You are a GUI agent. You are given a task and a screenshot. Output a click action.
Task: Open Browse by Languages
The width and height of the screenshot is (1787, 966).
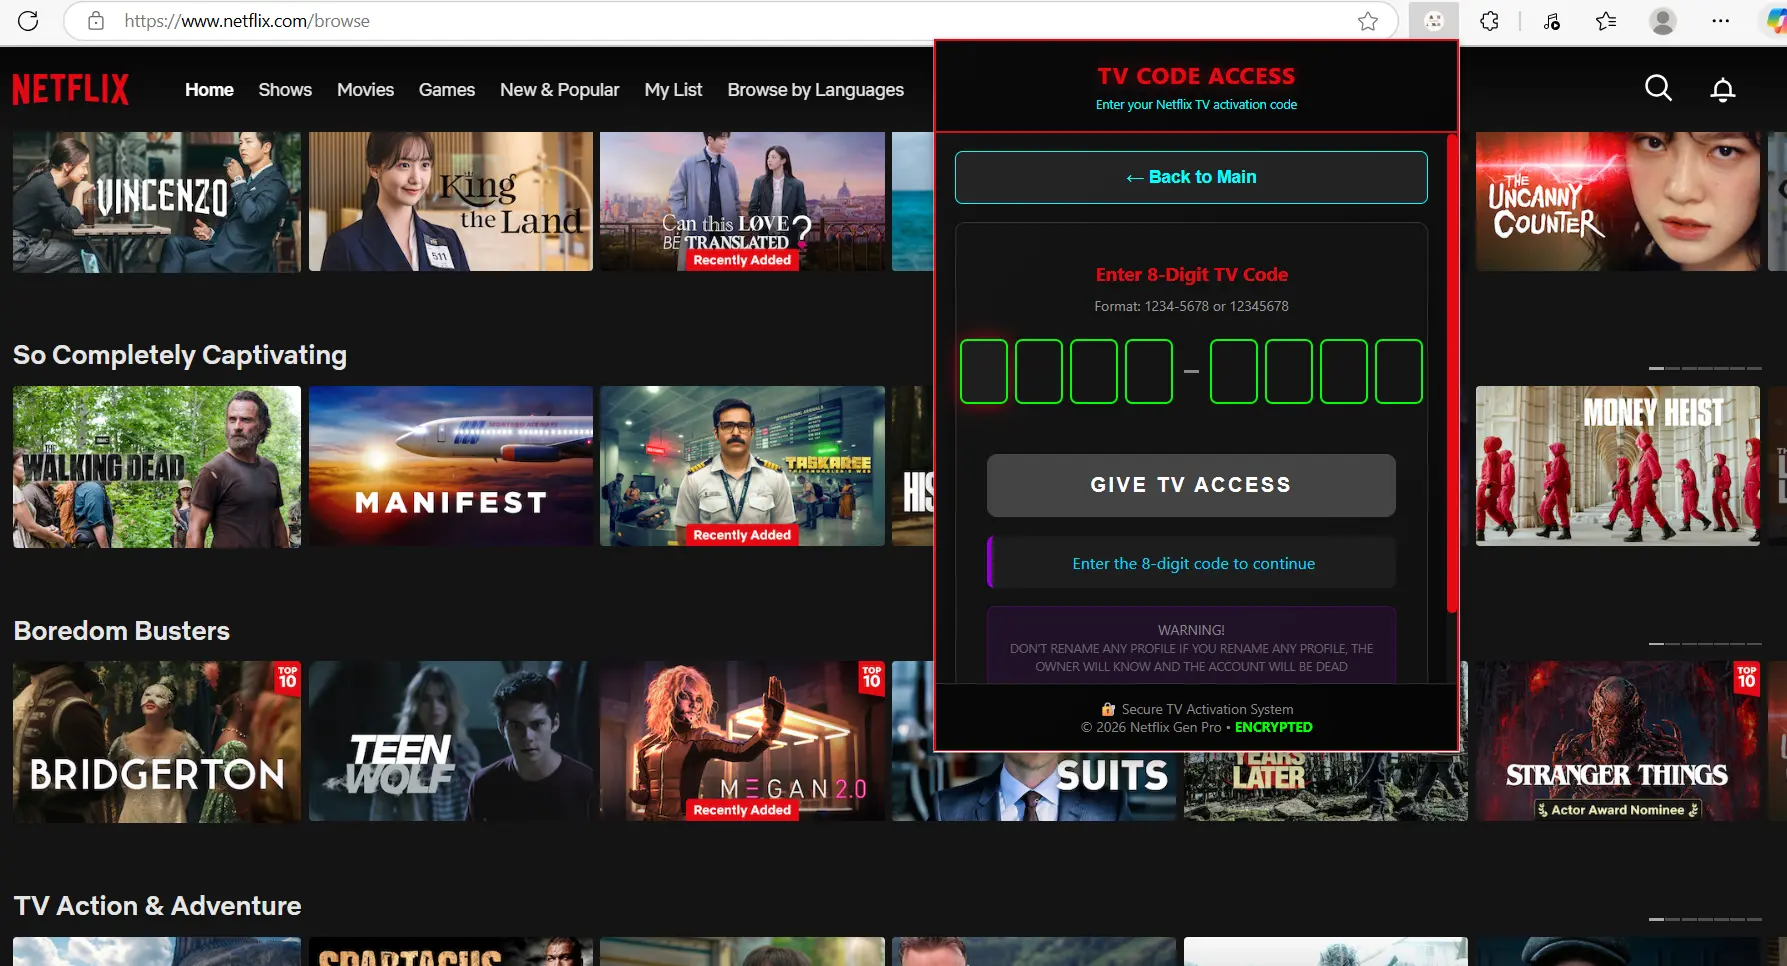816,90
